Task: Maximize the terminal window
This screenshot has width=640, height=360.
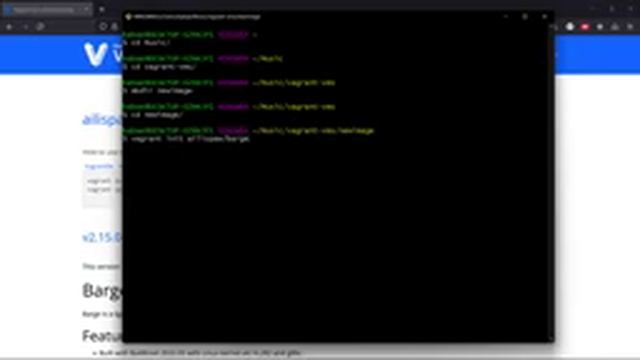Action: pyautogui.click(x=525, y=17)
